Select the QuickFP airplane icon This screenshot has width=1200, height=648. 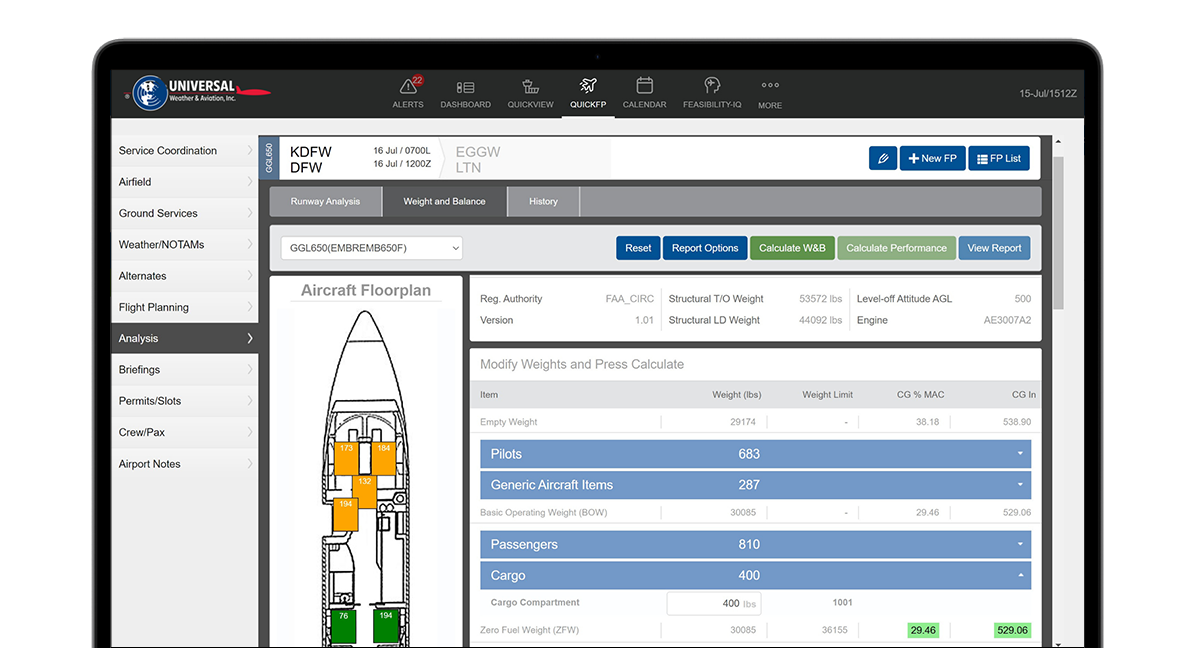click(x=588, y=86)
